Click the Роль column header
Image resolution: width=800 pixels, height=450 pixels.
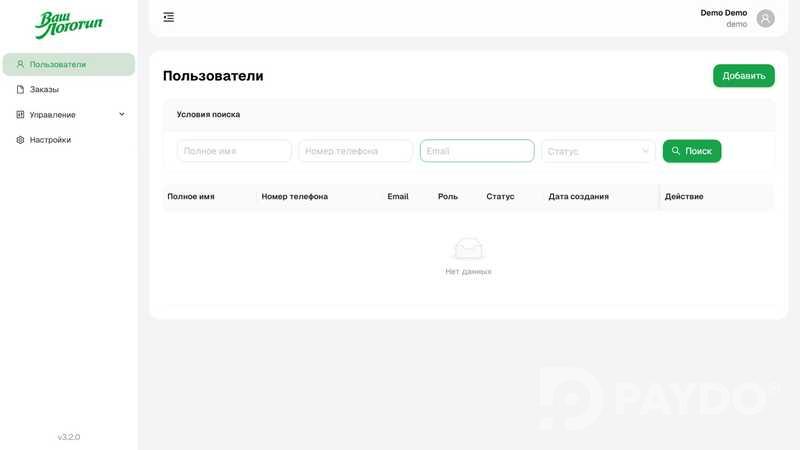448,196
